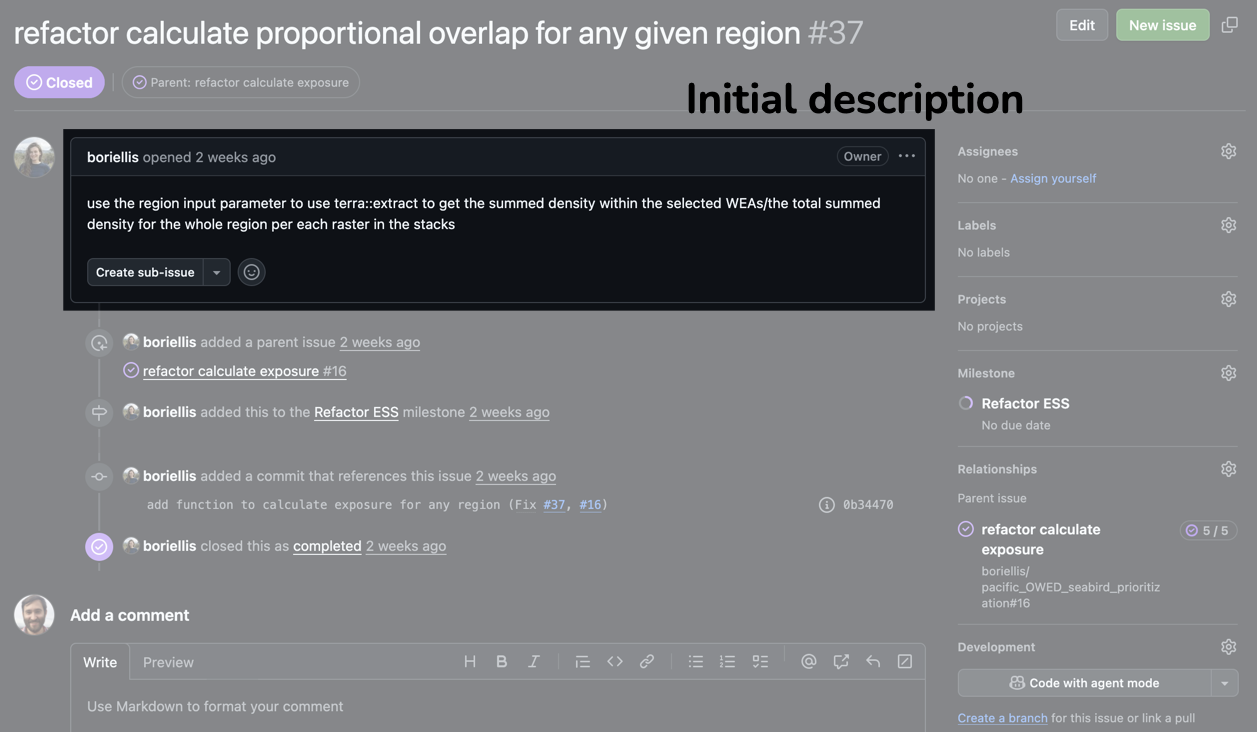Viewport: 1257px width, 732px height.
Task: Select the Write tab
Action: click(100, 662)
